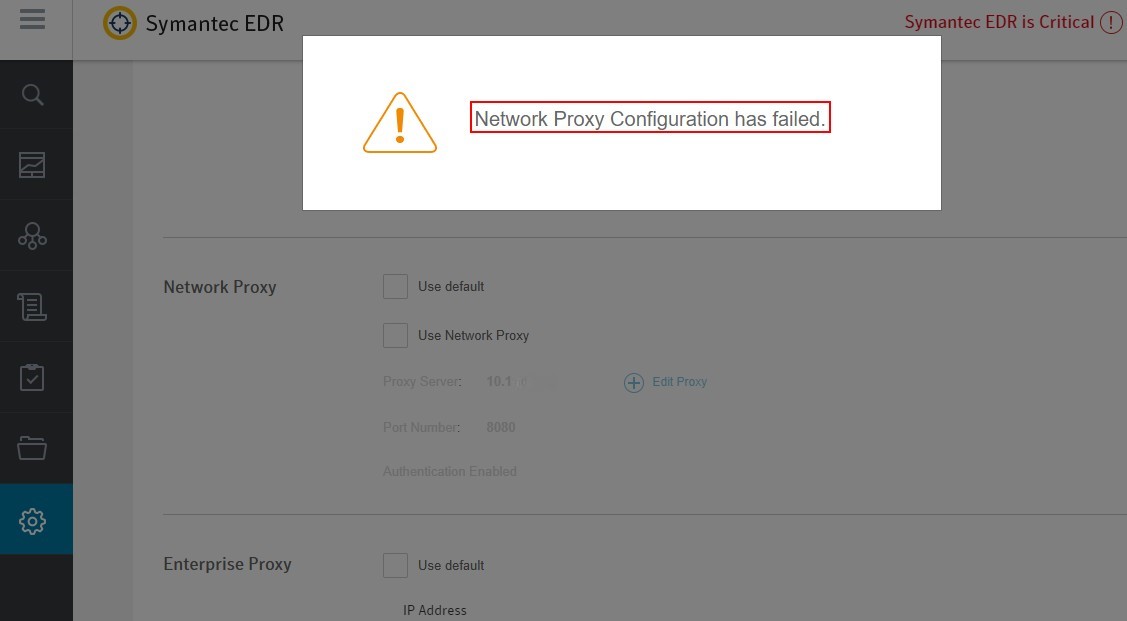
Task: Click the orange warning triangle in dialog
Action: pyautogui.click(x=400, y=123)
